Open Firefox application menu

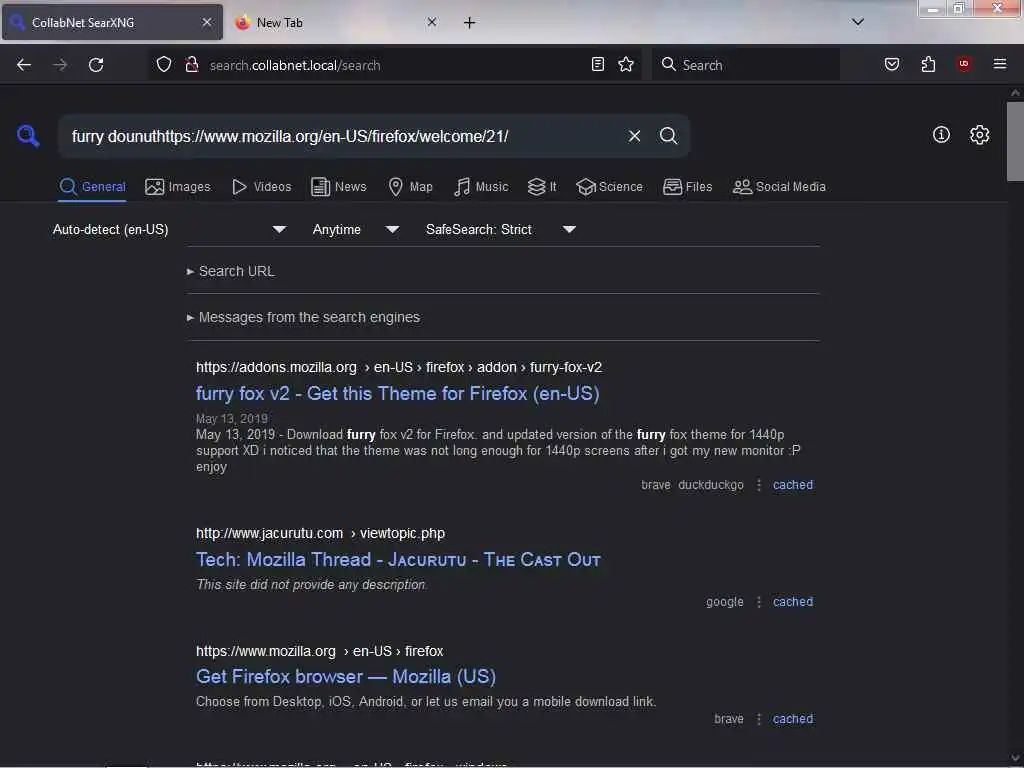pyautogui.click(x=1000, y=64)
